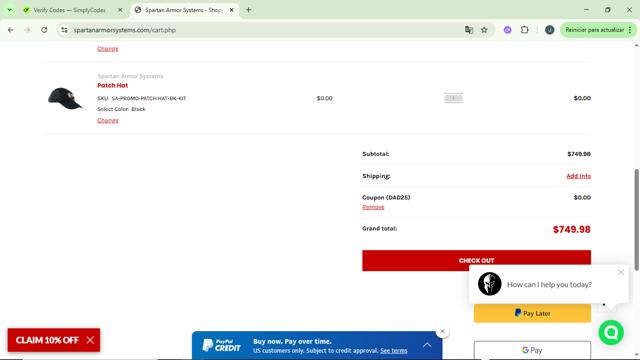The image size is (640, 360).
Task: Open the green live chat icon
Action: (x=611, y=333)
